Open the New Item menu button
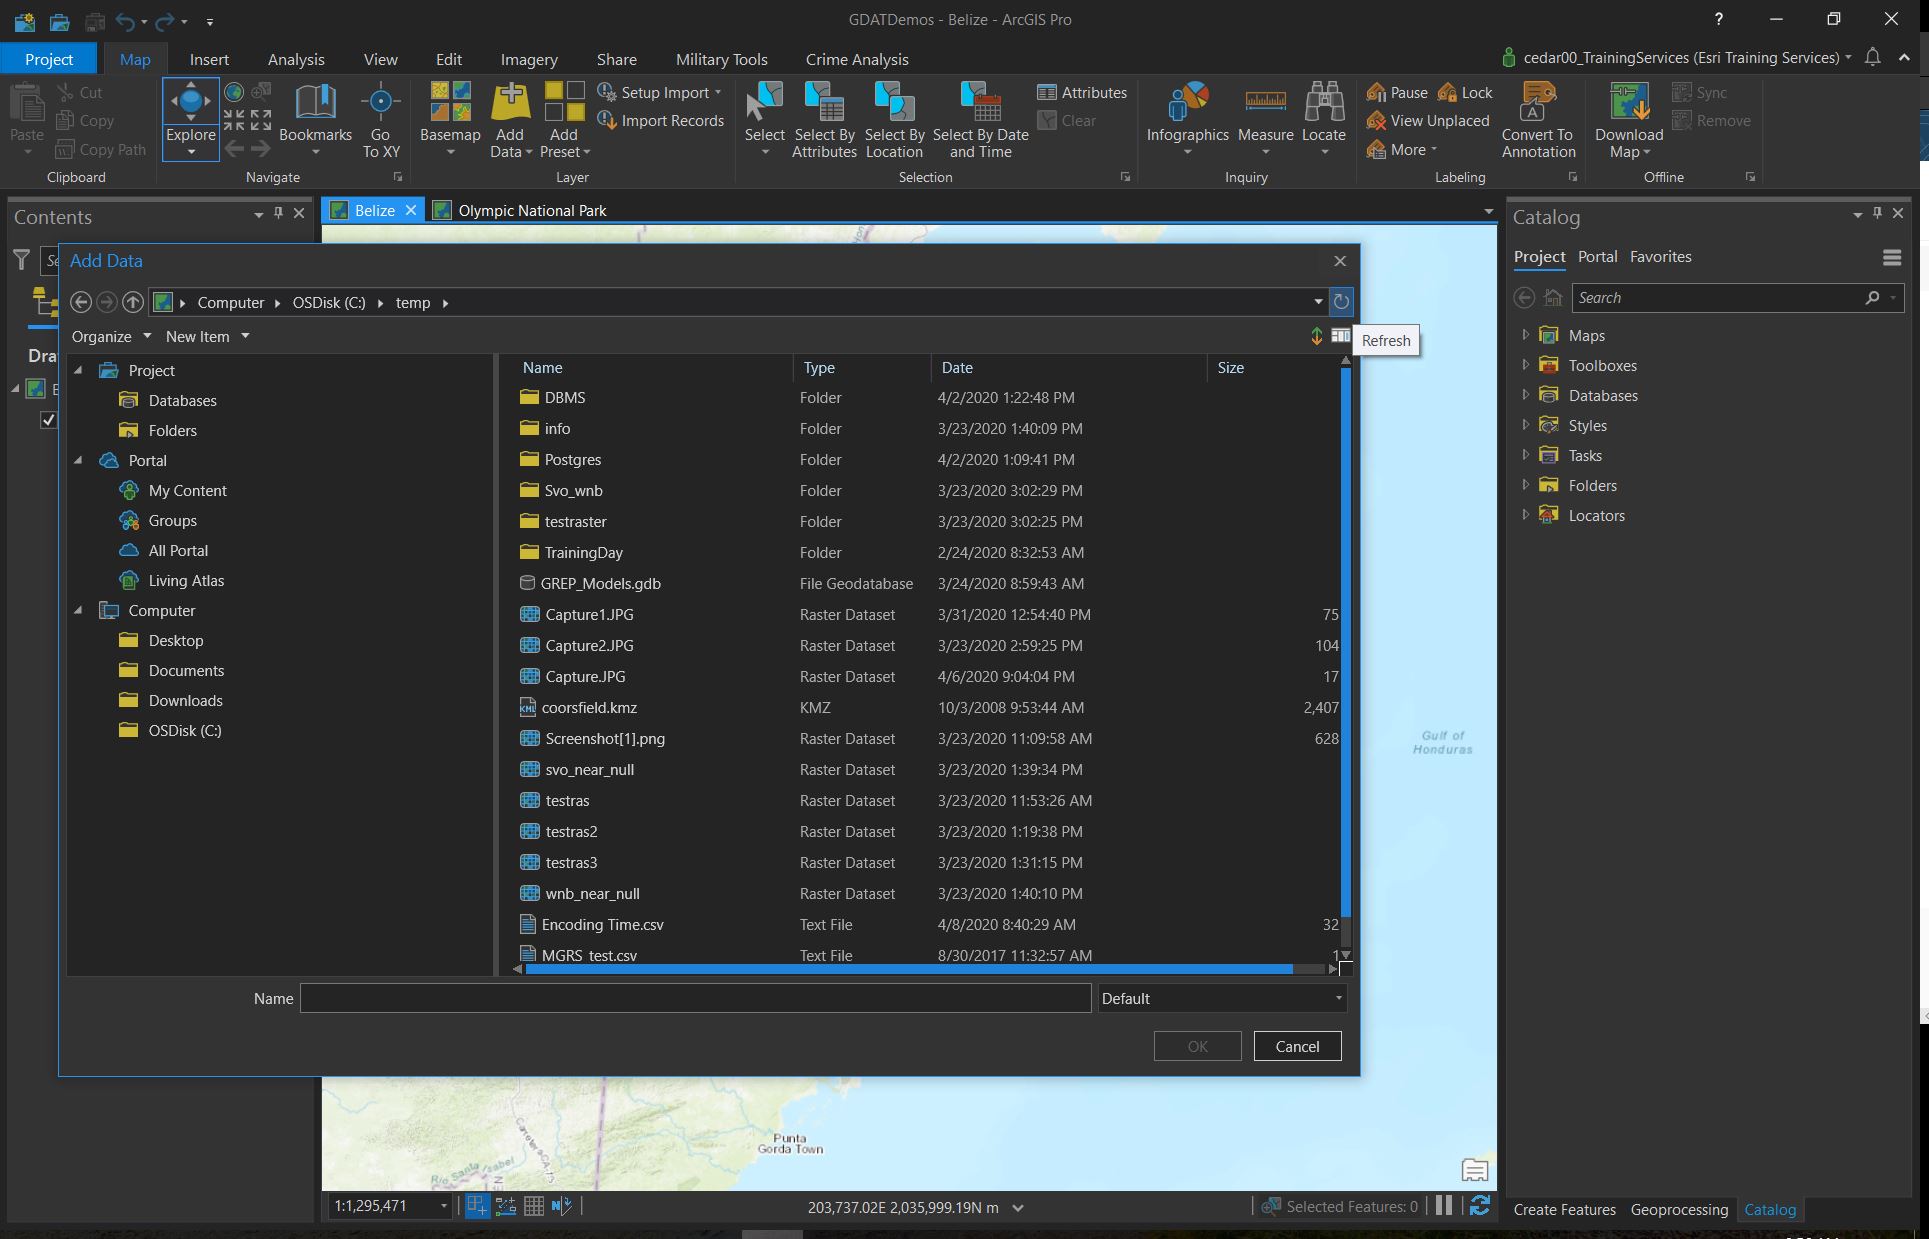 [207, 337]
